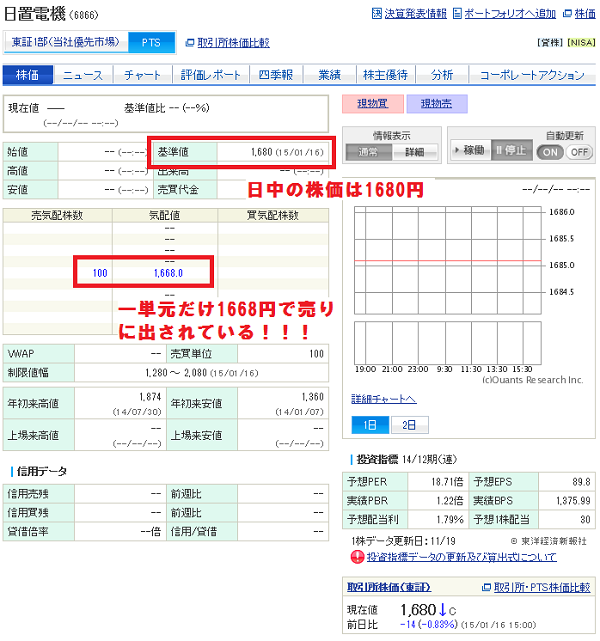The height and width of the screenshot is (641, 600).
Task: Open the 業績 tab
Action: point(329,75)
